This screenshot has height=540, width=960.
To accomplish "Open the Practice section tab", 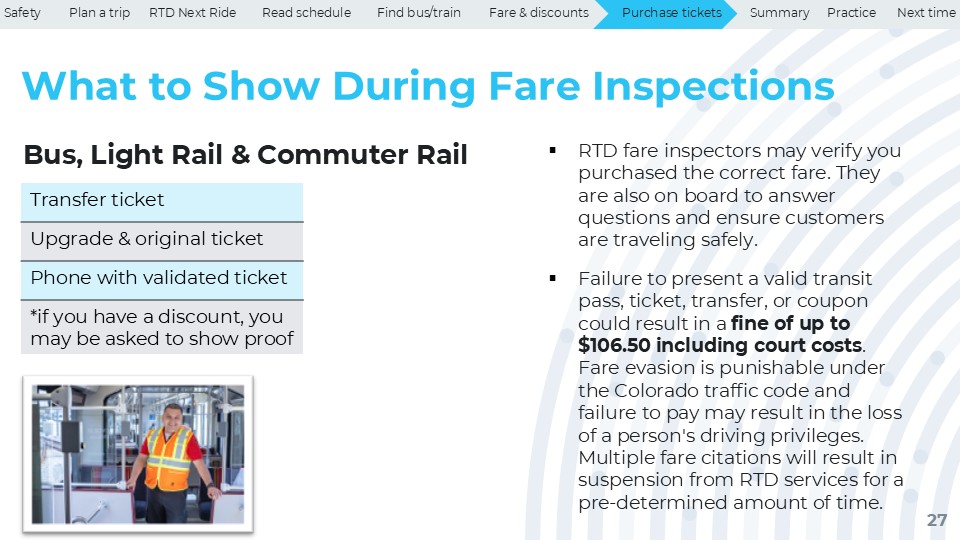I will (851, 13).
